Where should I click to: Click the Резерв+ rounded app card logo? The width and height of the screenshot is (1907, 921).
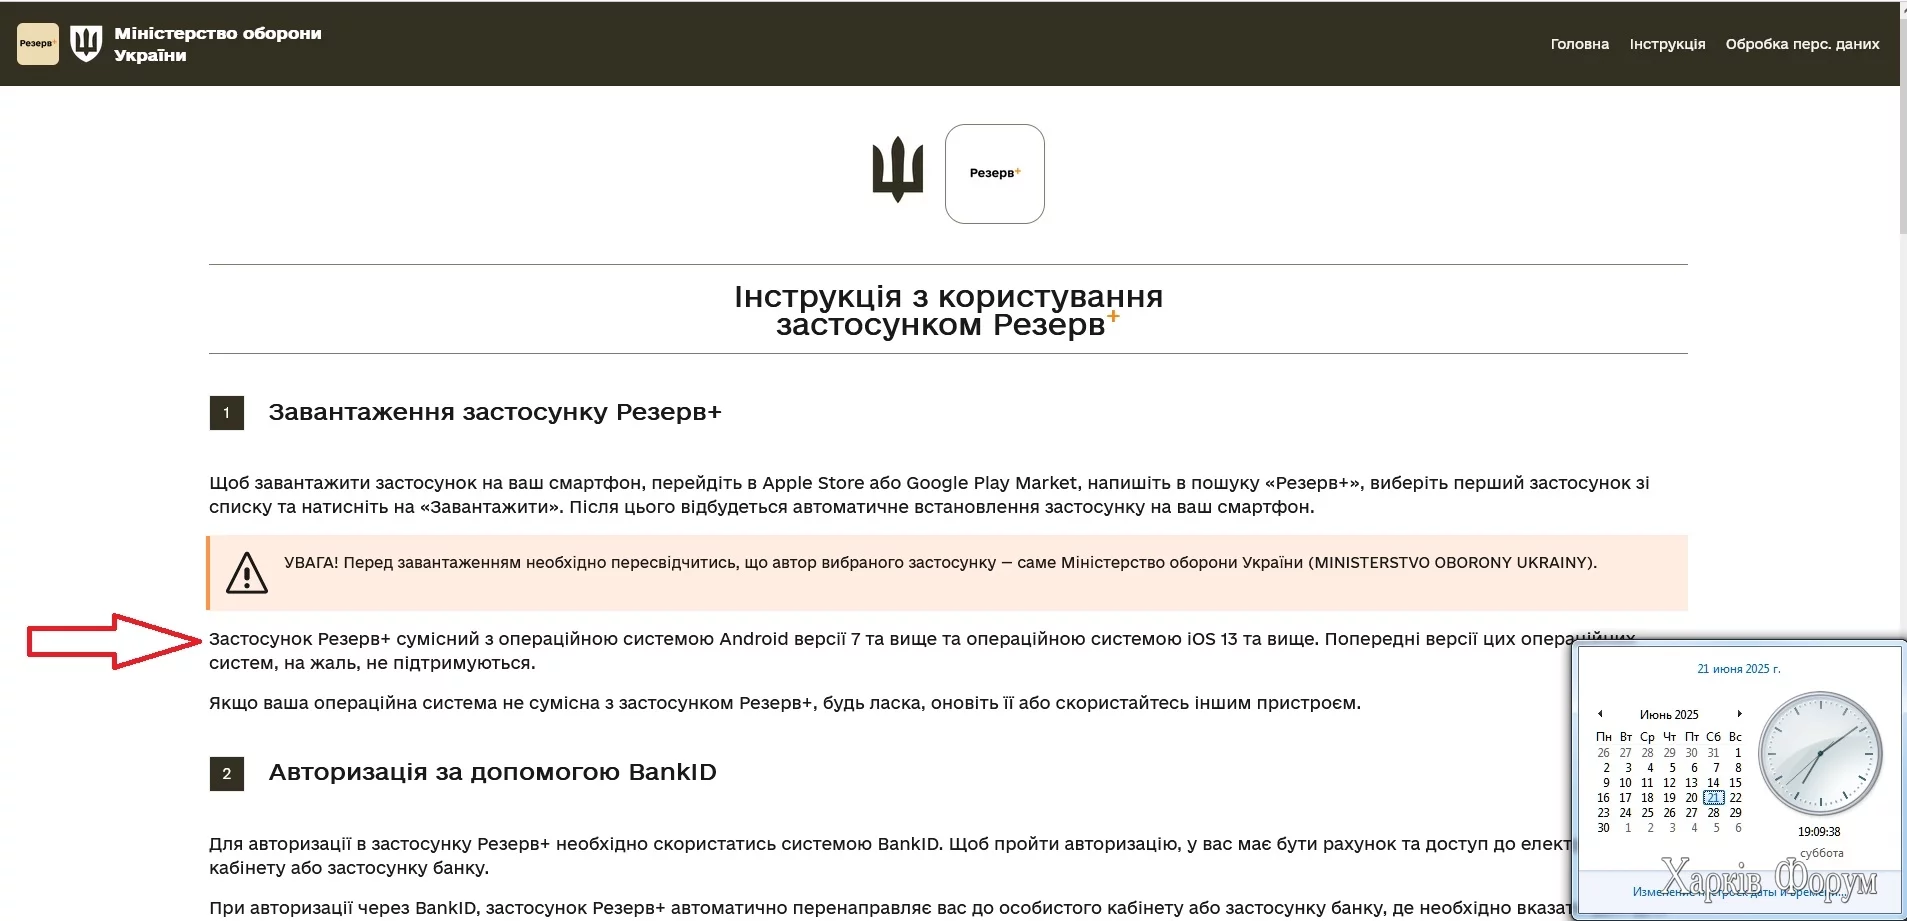(x=995, y=174)
